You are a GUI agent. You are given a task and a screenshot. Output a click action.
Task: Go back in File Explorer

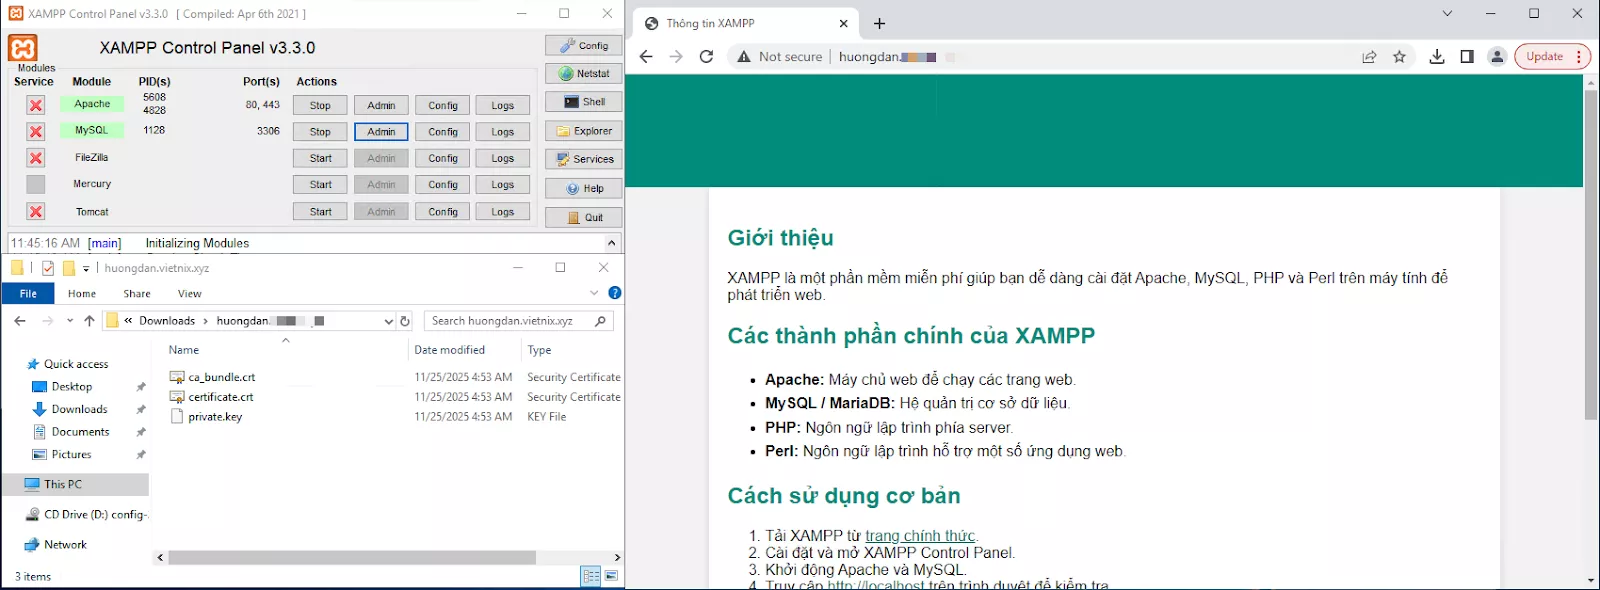tap(20, 321)
